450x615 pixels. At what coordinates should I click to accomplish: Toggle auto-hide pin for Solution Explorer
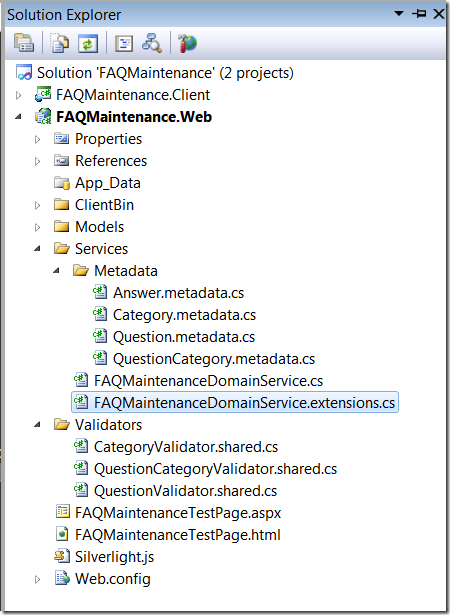[x=419, y=14]
